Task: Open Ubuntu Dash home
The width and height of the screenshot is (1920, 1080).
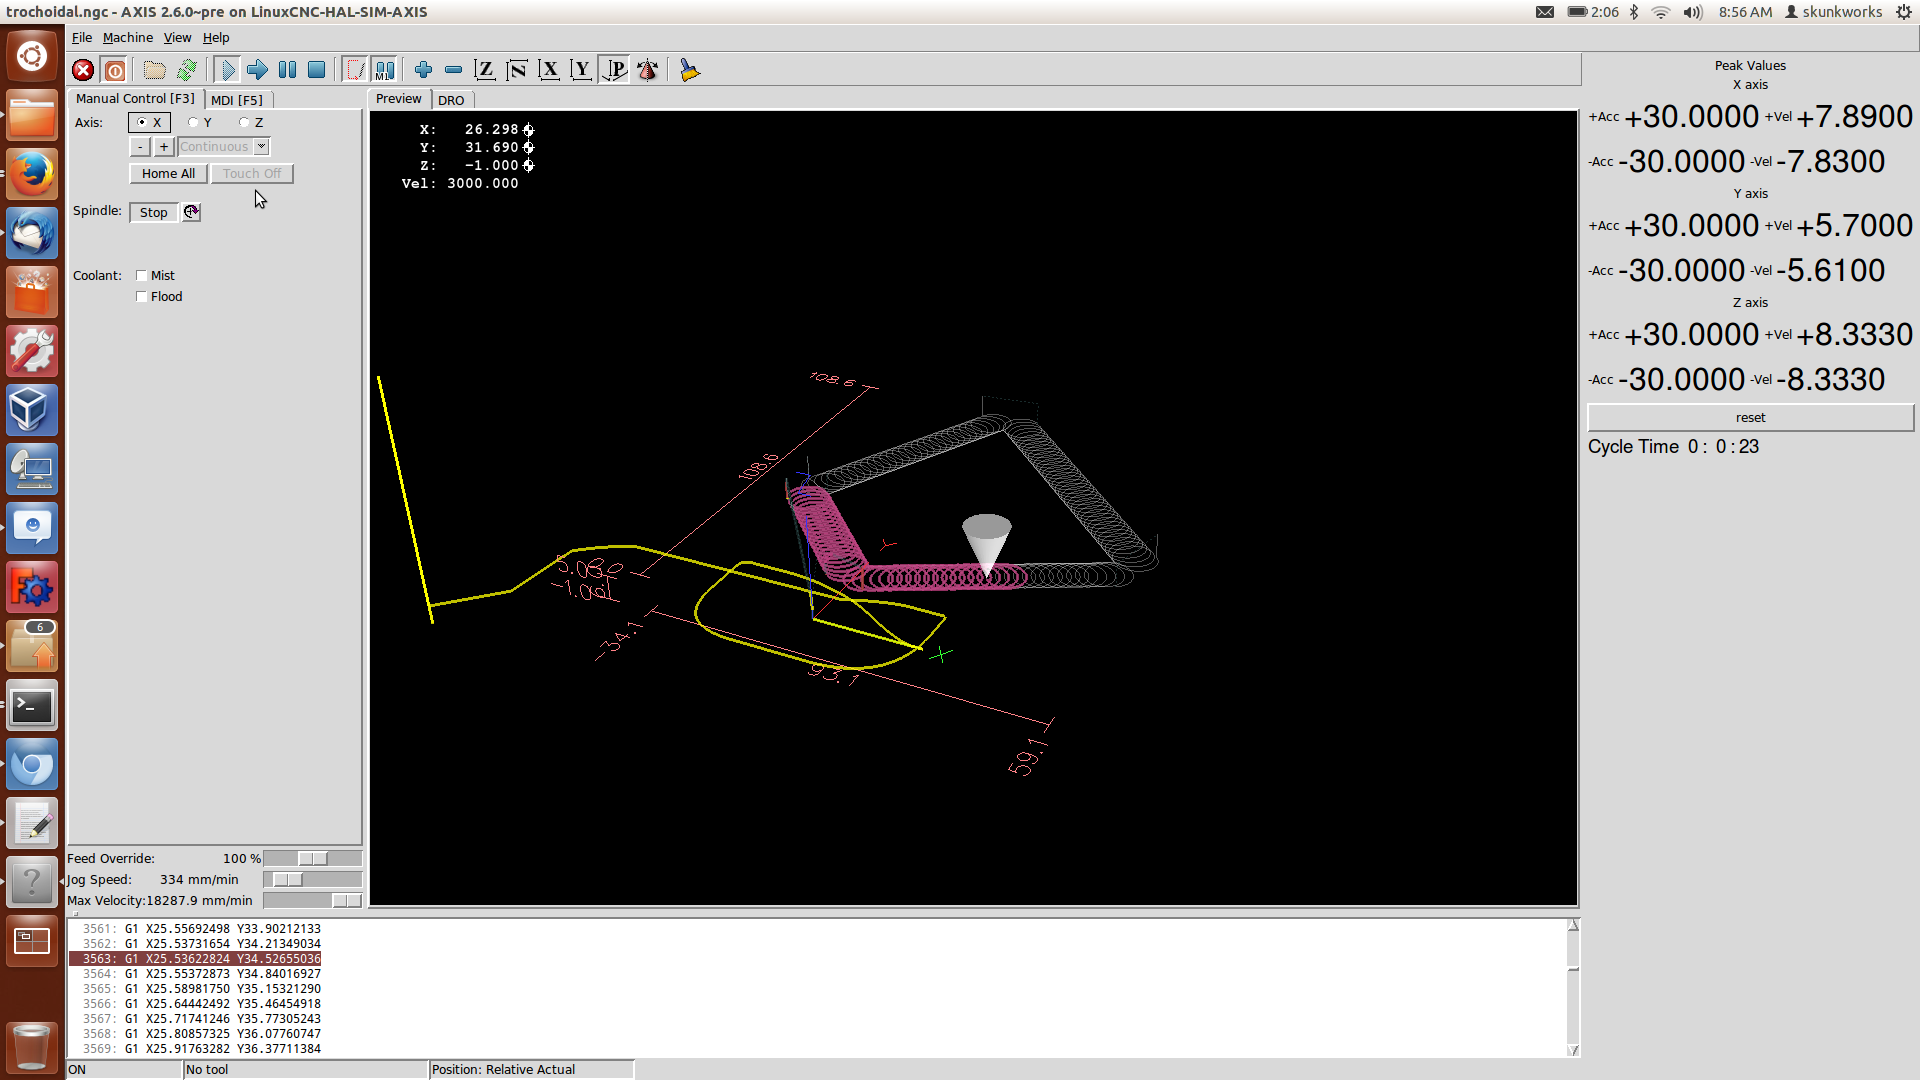Action: (32, 56)
